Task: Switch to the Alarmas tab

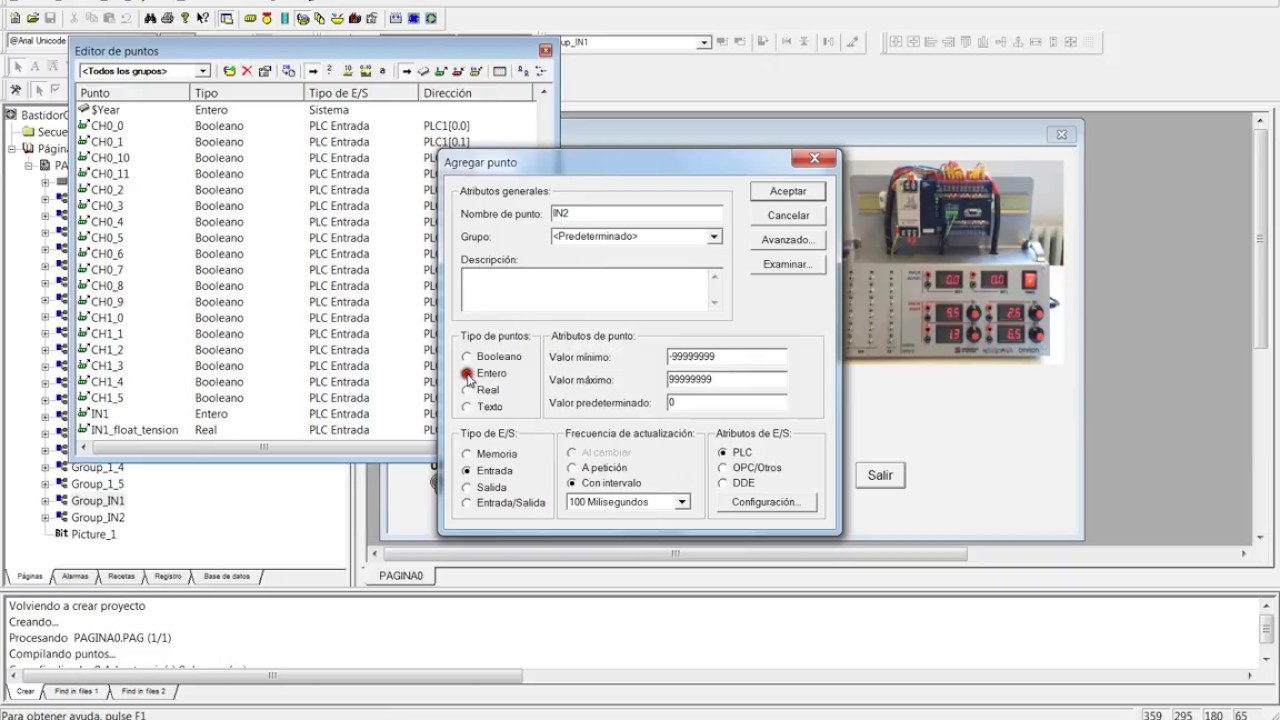Action: point(75,577)
